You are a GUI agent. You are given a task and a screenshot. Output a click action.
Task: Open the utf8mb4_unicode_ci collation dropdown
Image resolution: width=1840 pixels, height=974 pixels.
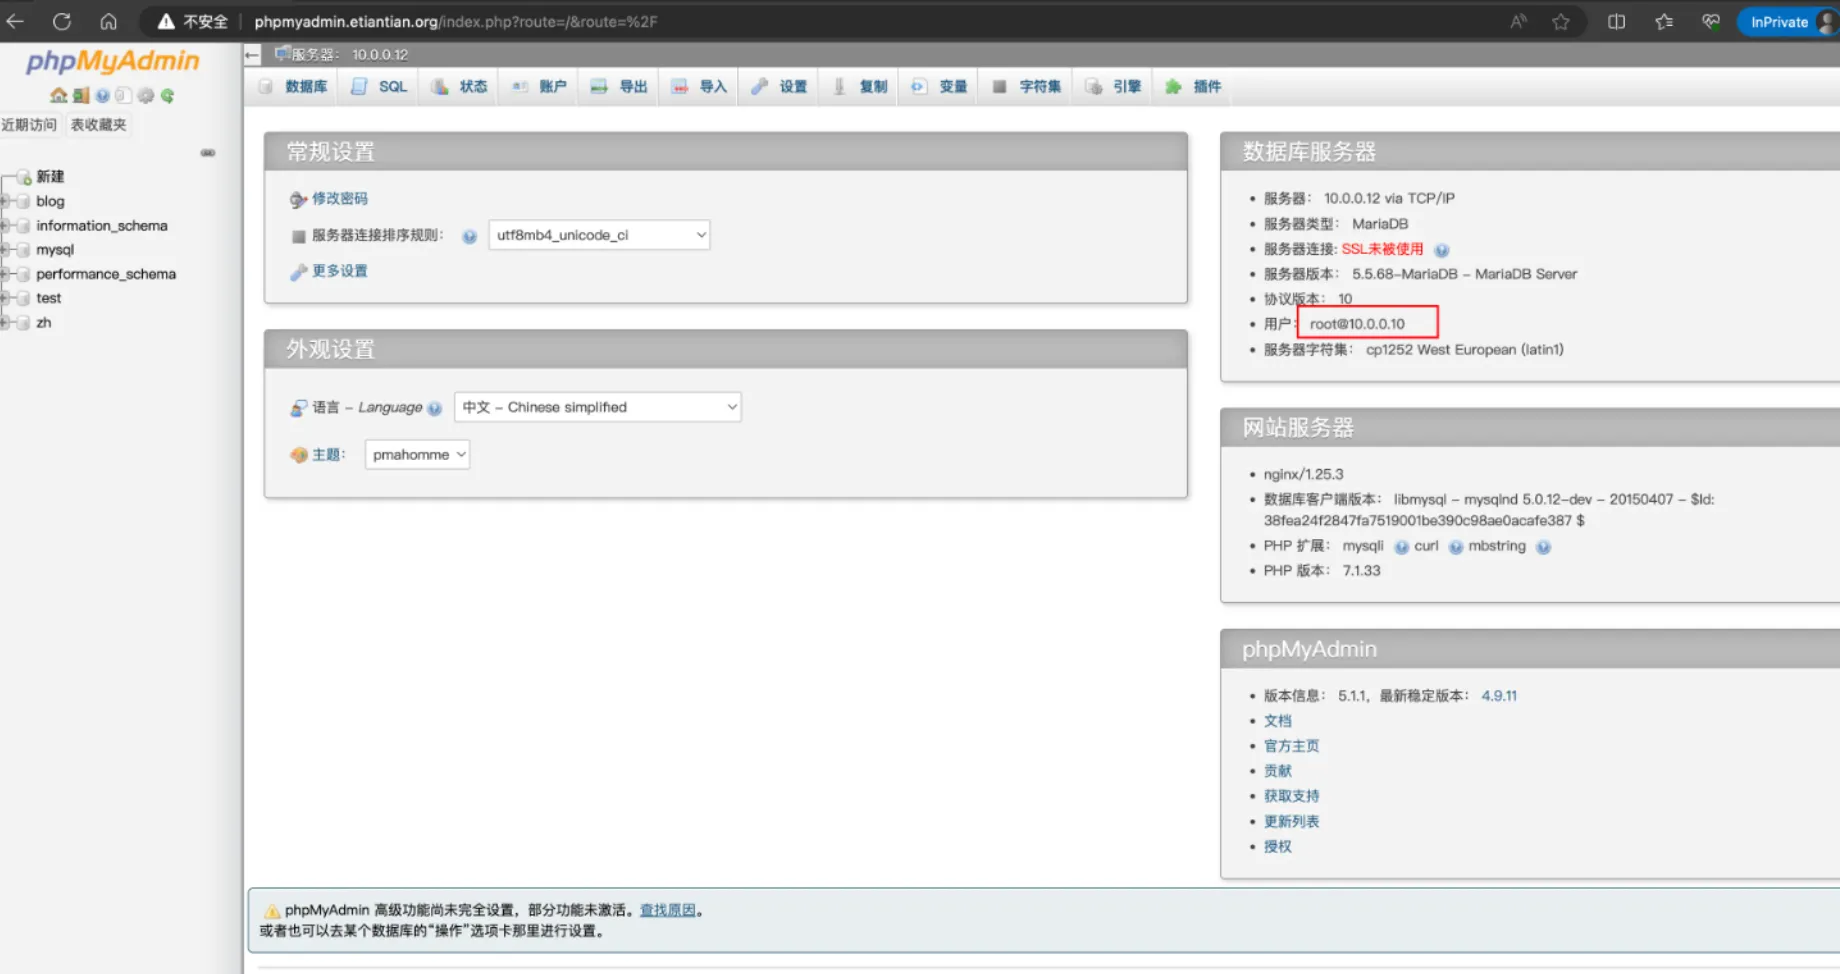pyautogui.click(x=599, y=235)
